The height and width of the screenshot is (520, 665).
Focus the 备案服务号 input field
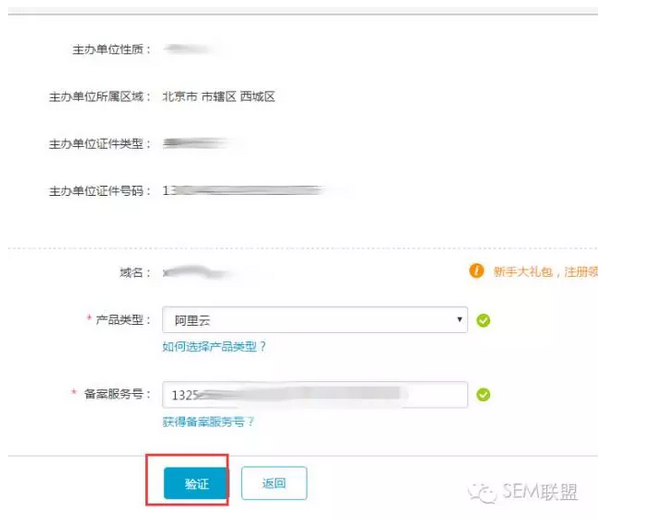315,395
